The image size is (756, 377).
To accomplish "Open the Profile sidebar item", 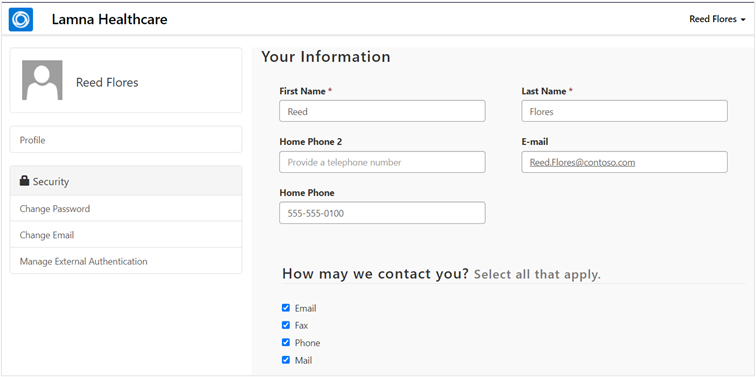I will tap(126, 140).
